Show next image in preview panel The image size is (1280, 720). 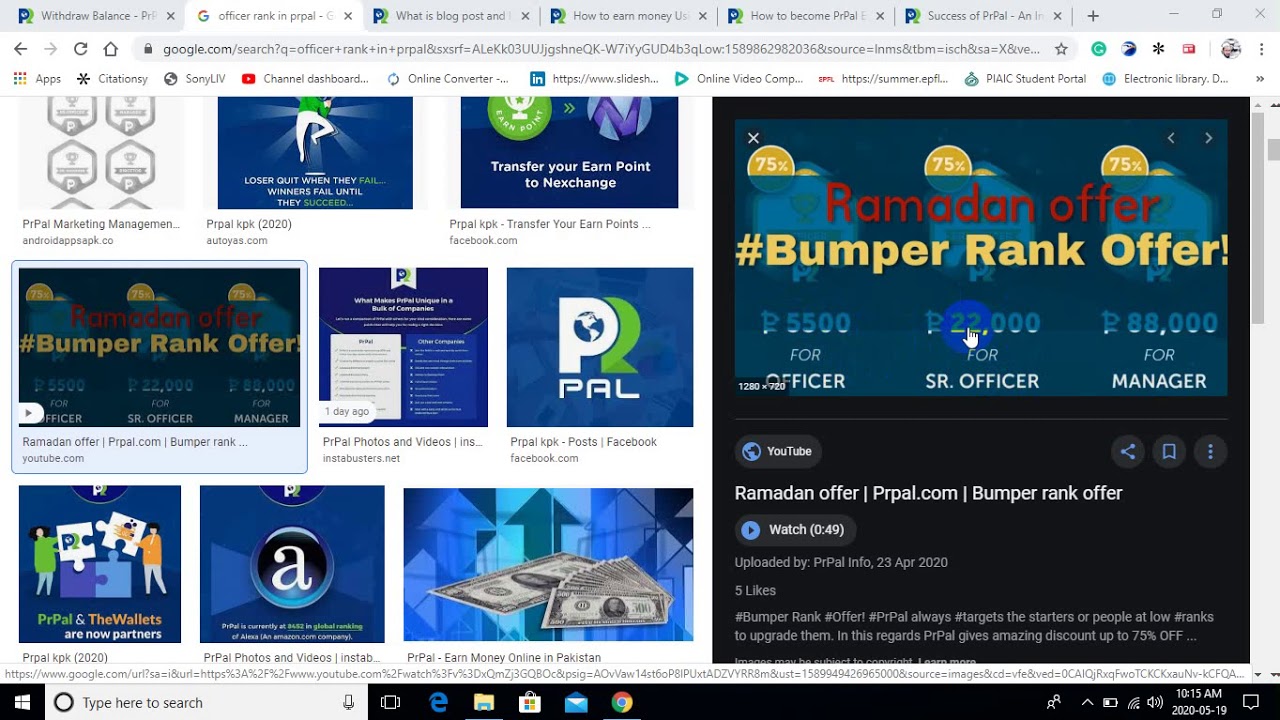click(1208, 138)
